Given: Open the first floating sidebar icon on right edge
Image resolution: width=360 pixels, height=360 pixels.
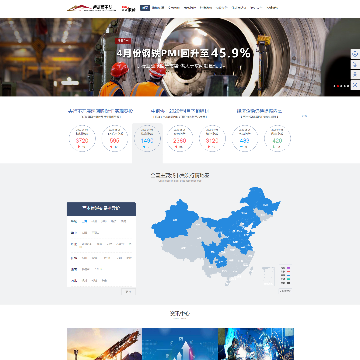Looking at the screenshot, I should 355,54.
